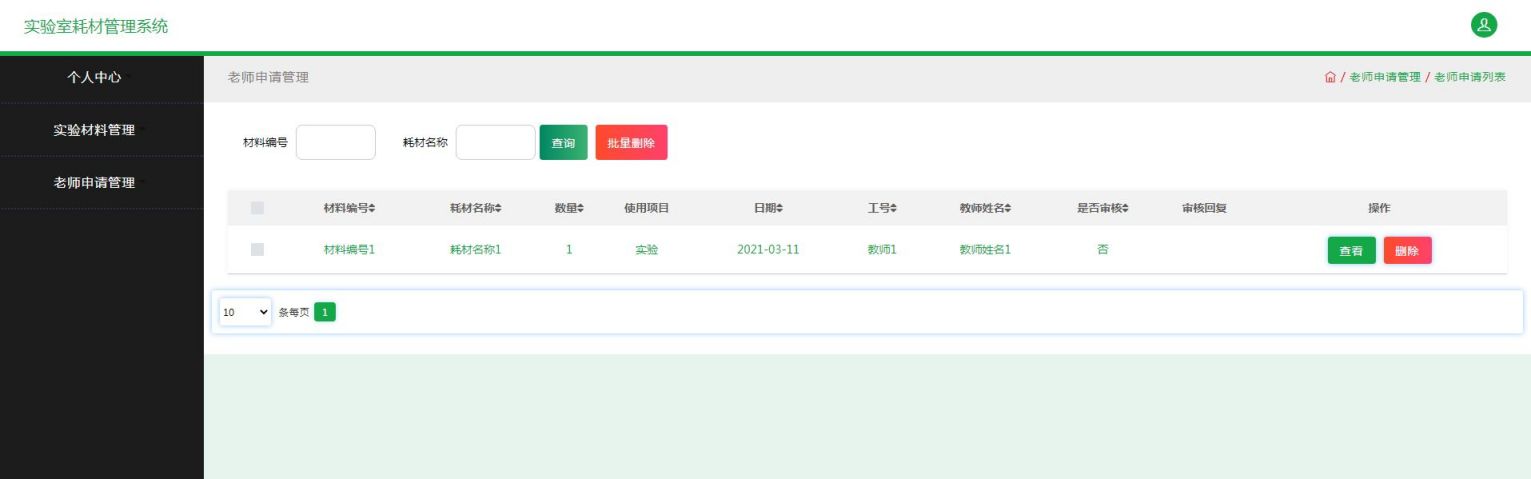Tick the select-all checkbox in table header

coord(258,208)
